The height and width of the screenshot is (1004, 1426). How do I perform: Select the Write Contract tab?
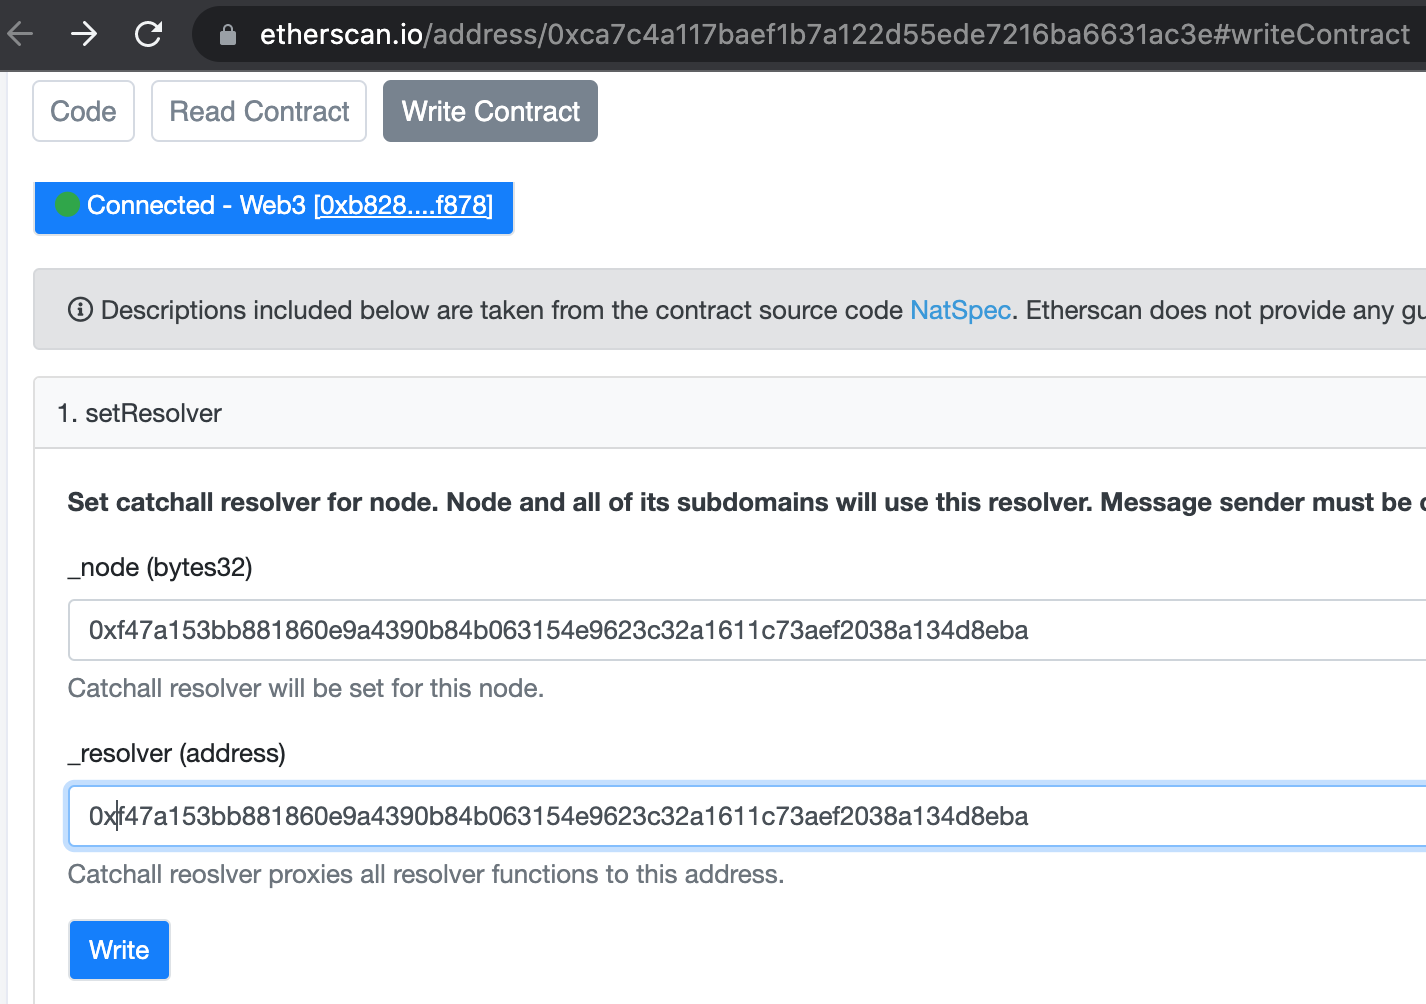(489, 111)
